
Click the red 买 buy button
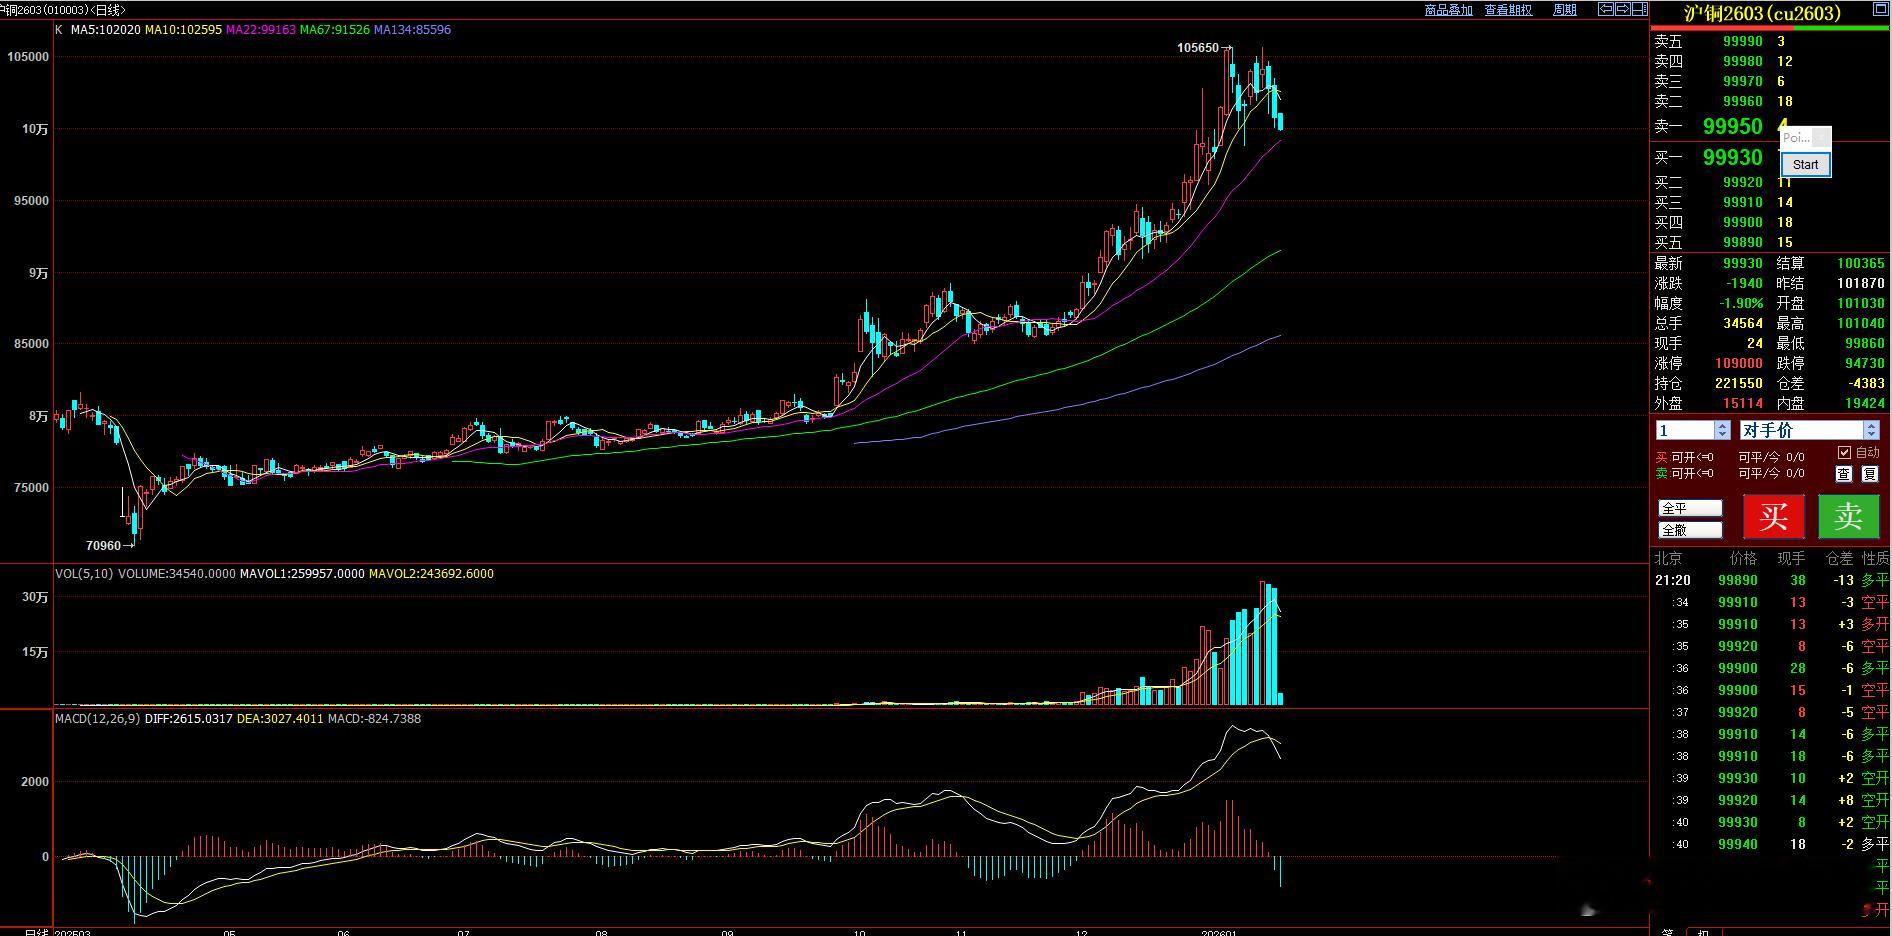pyautogui.click(x=1773, y=516)
